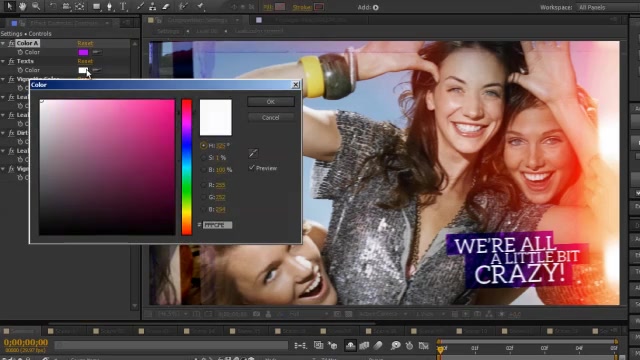Select the Hand tool
Screen dimensions: 640x360
tap(22, 6)
